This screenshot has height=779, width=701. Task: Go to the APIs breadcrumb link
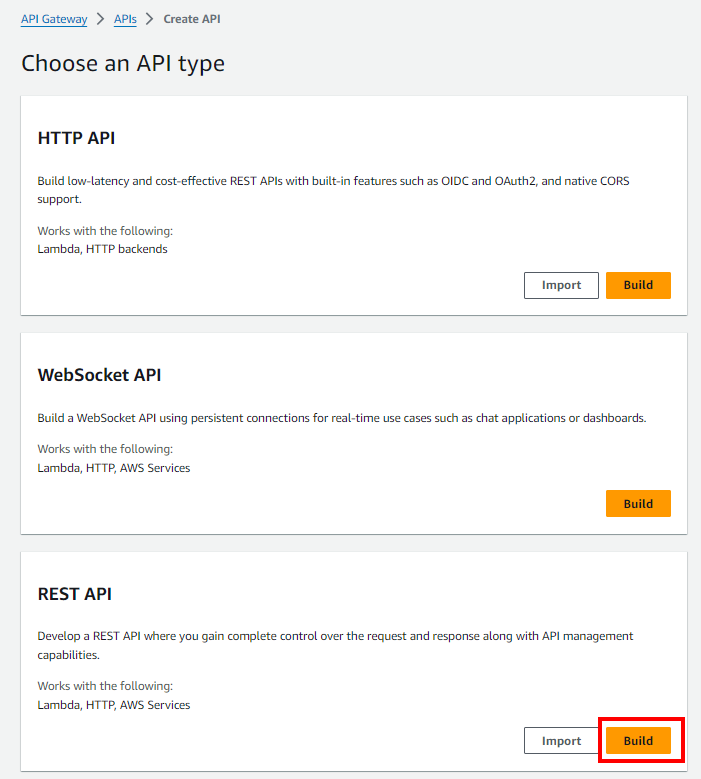(125, 19)
